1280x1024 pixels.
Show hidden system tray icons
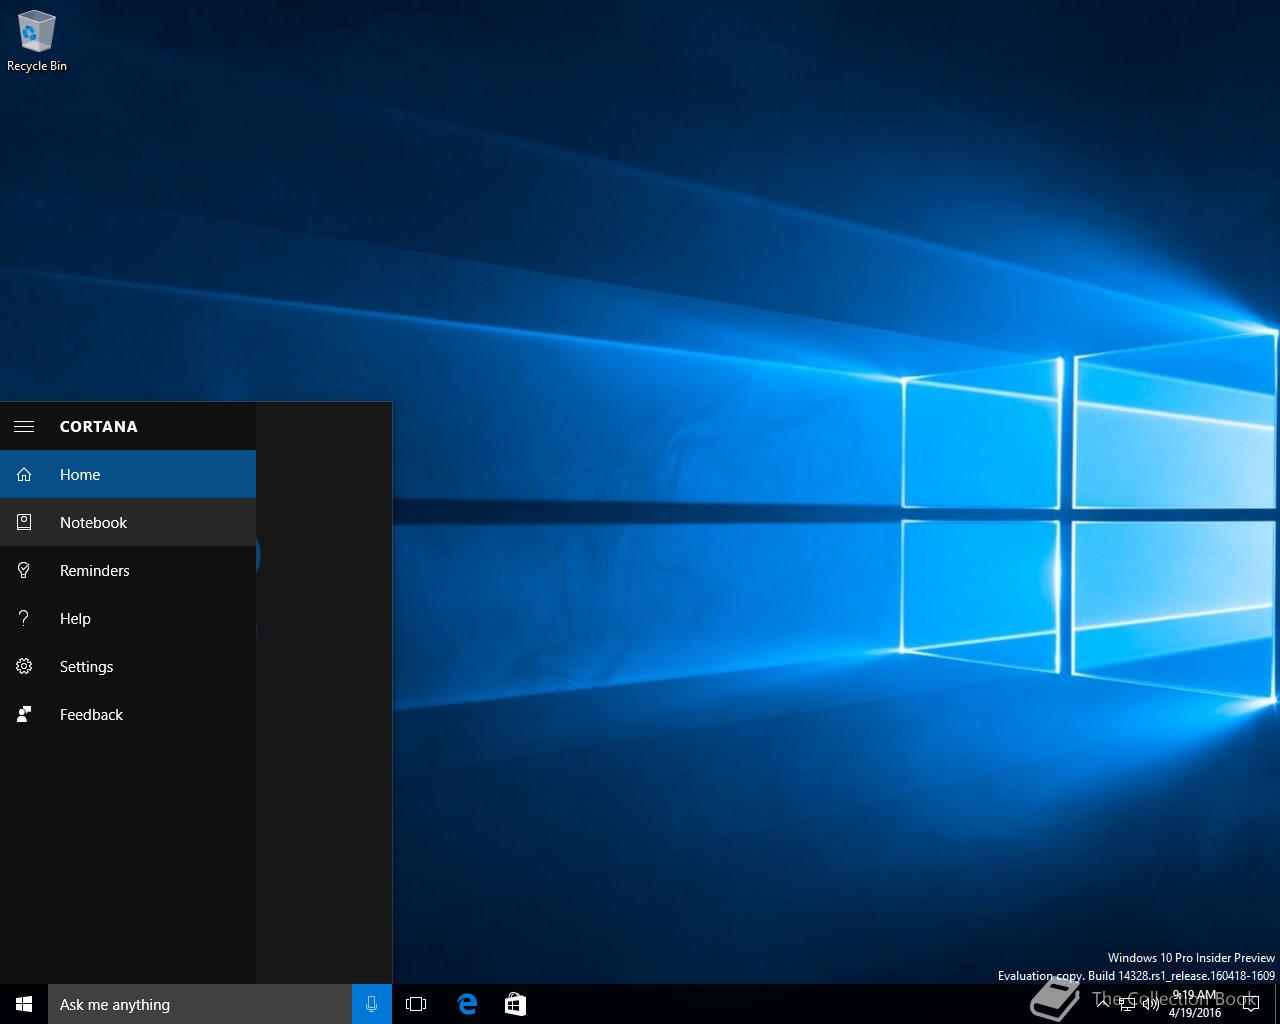point(1103,1004)
